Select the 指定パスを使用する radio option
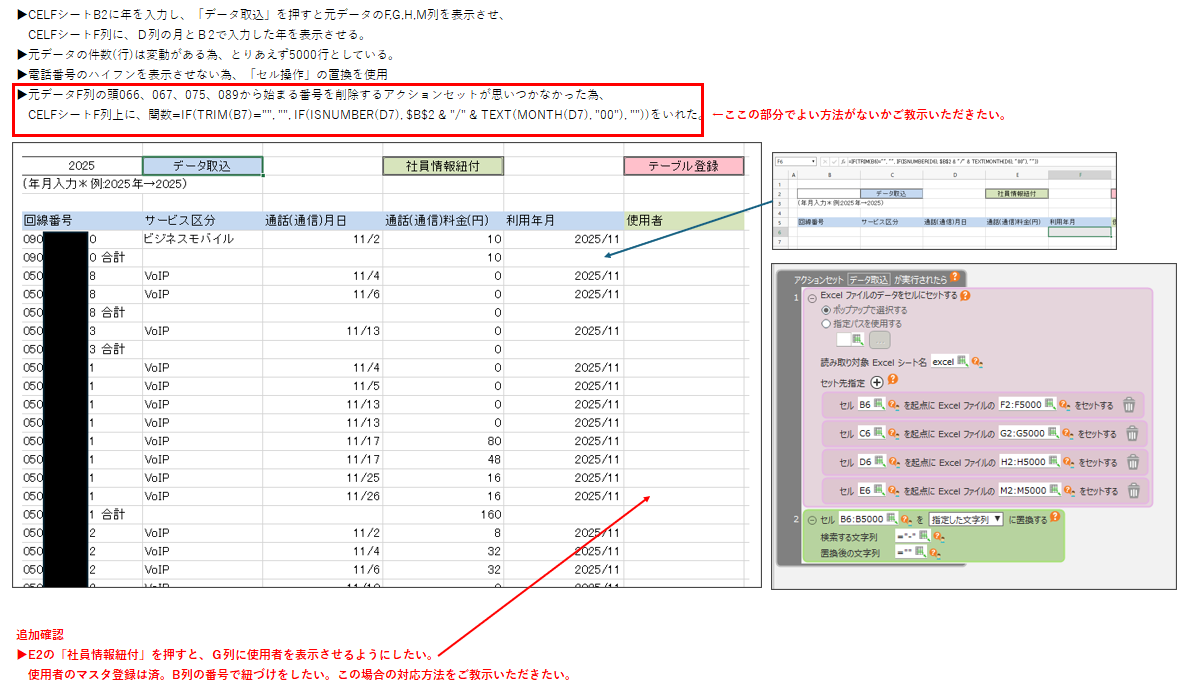 pyautogui.click(x=826, y=324)
